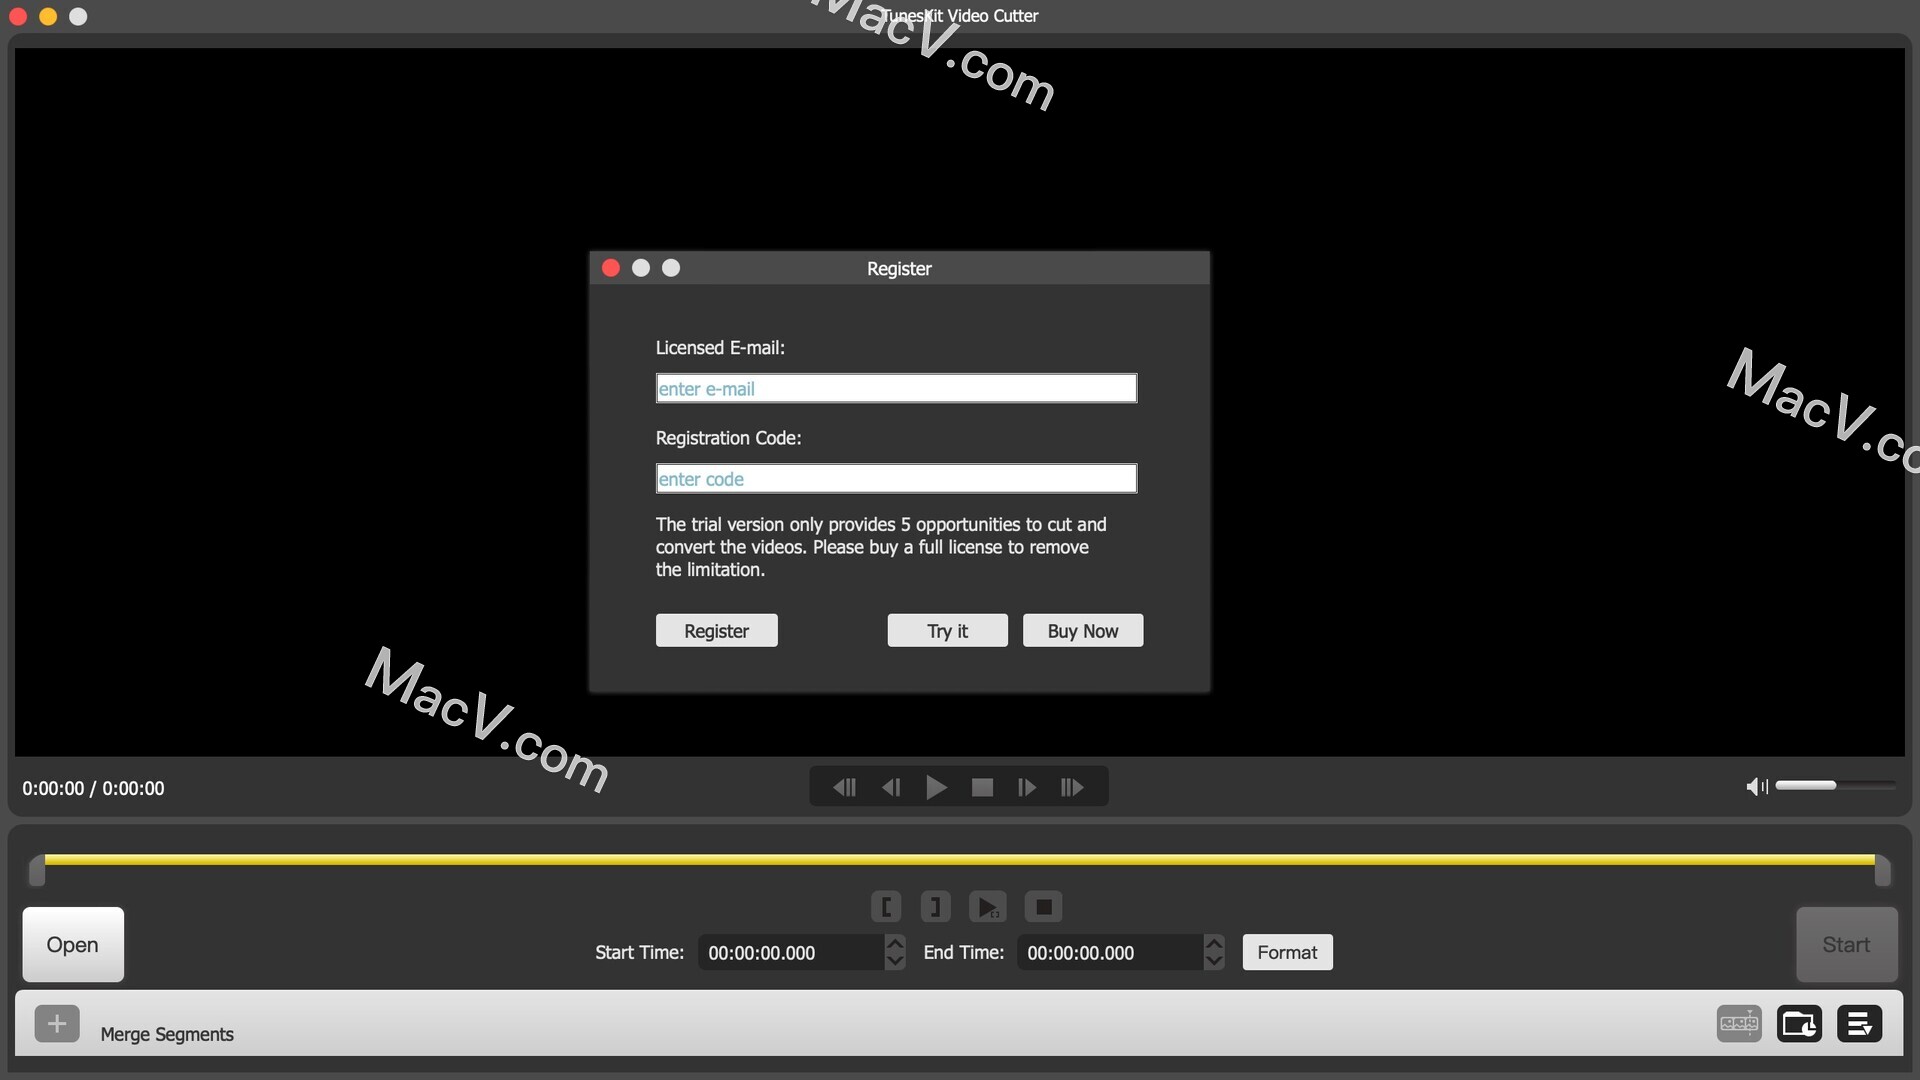Set segment end bracket marker
Viewport: 1920px width, 1080px height.
pos(935,907)
